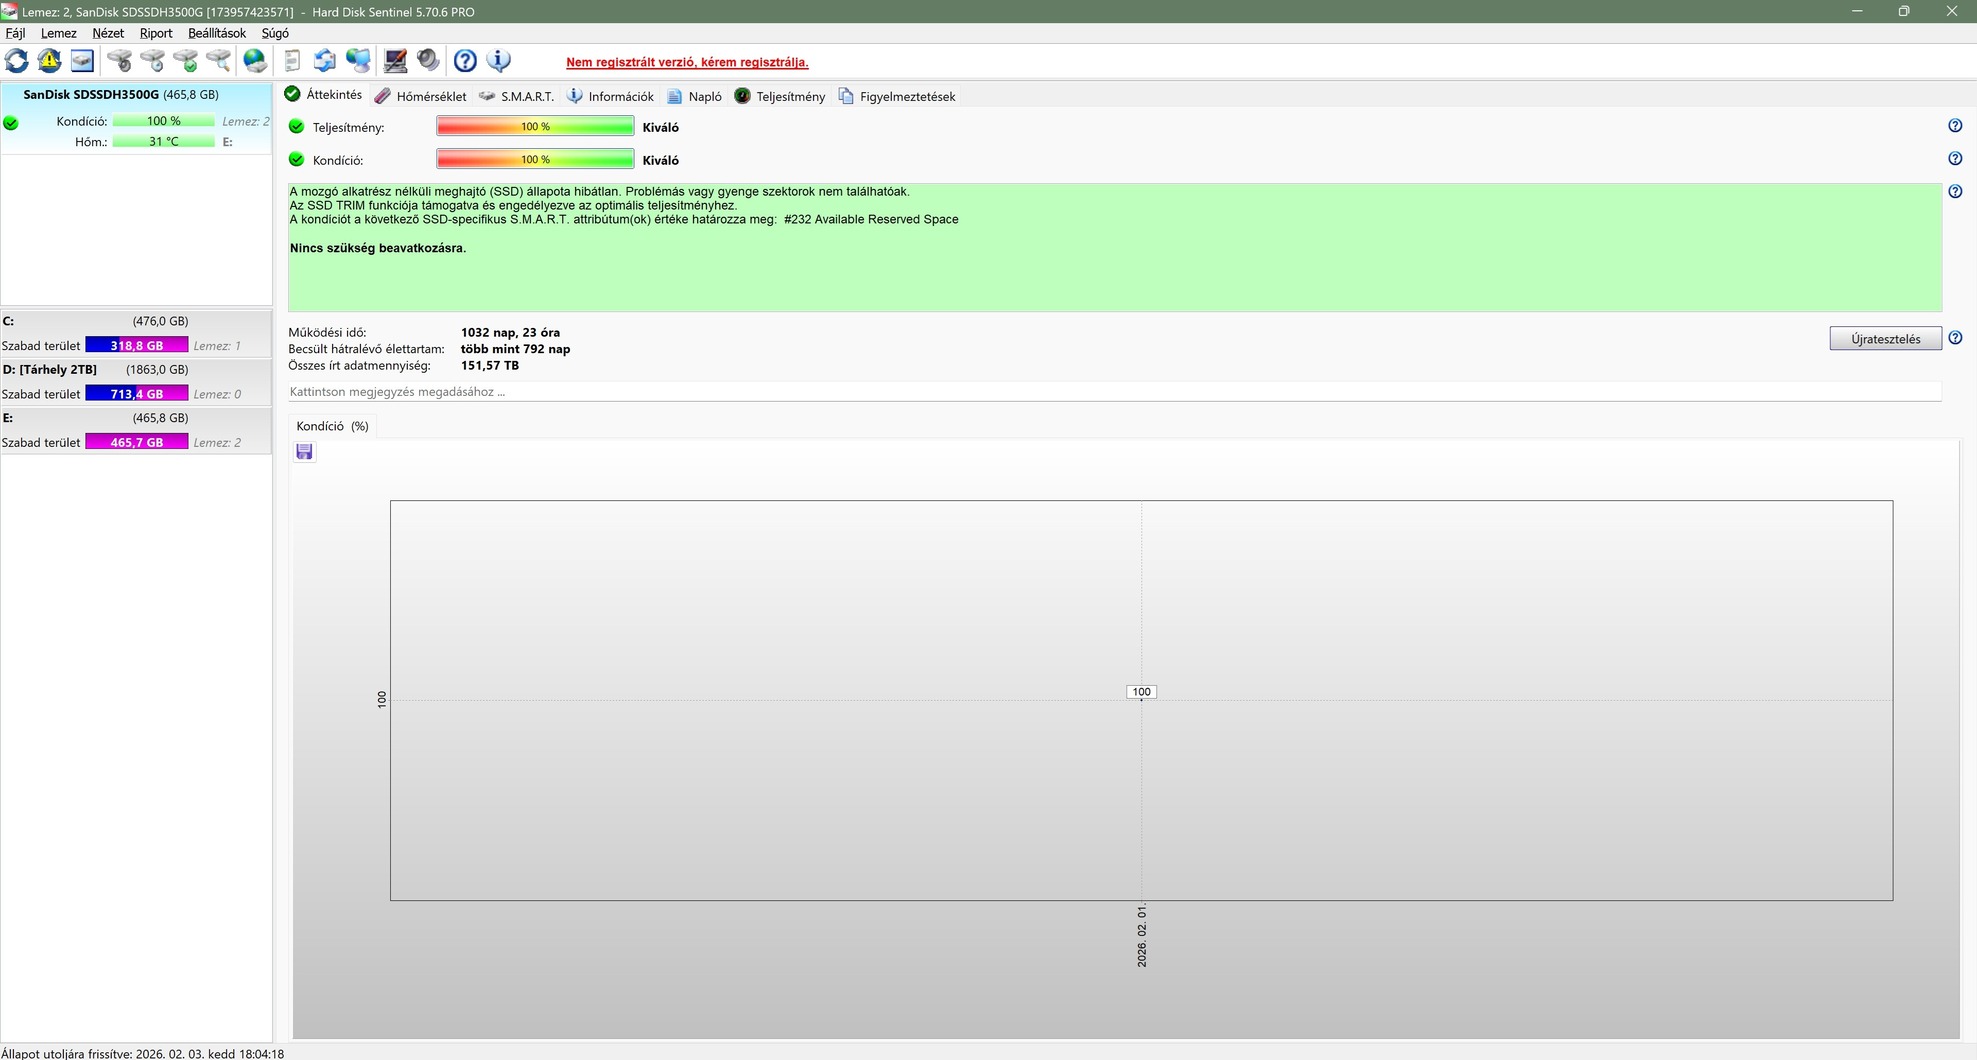Select the Kondíció (%) chart tab
This screenshot has height=1060, width=1977.
(x=333, y=426)
